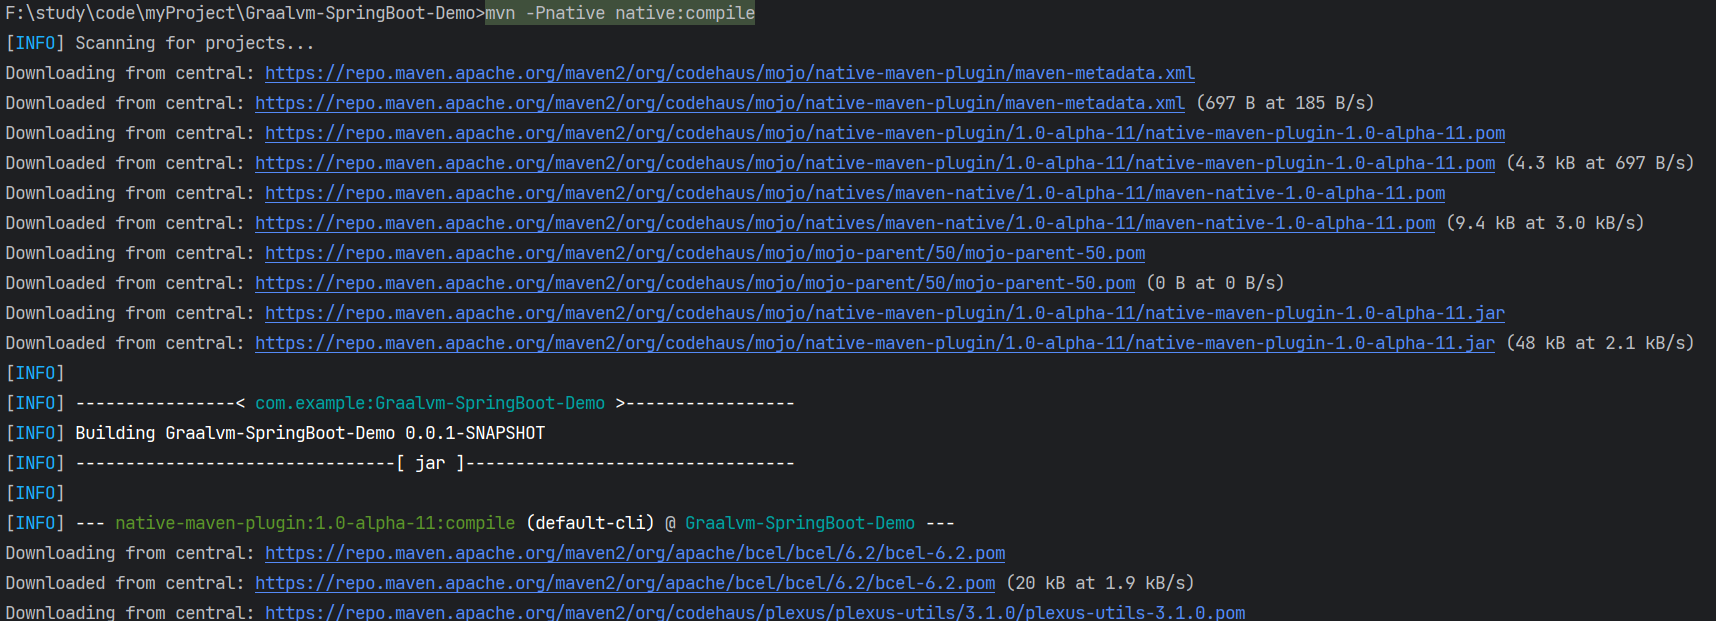Click the '(default-cli)' text

[x=590, y=523]
